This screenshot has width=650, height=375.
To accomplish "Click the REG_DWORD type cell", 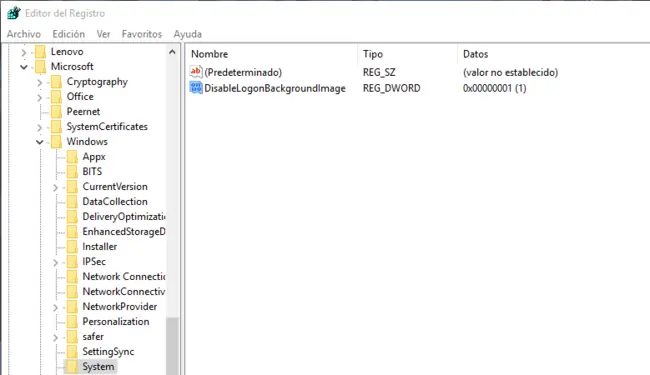I will [392, 88].
